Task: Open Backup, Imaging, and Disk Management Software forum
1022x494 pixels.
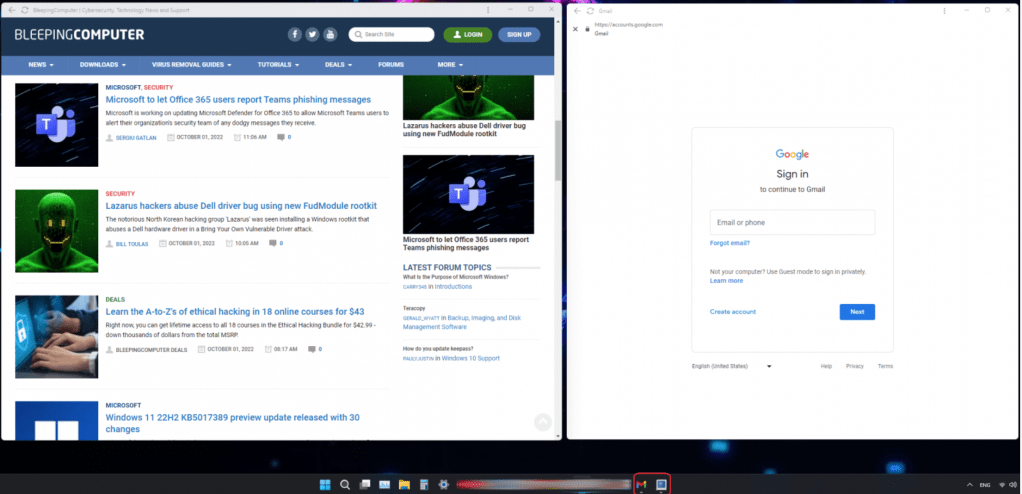Action: click(461, 323)
